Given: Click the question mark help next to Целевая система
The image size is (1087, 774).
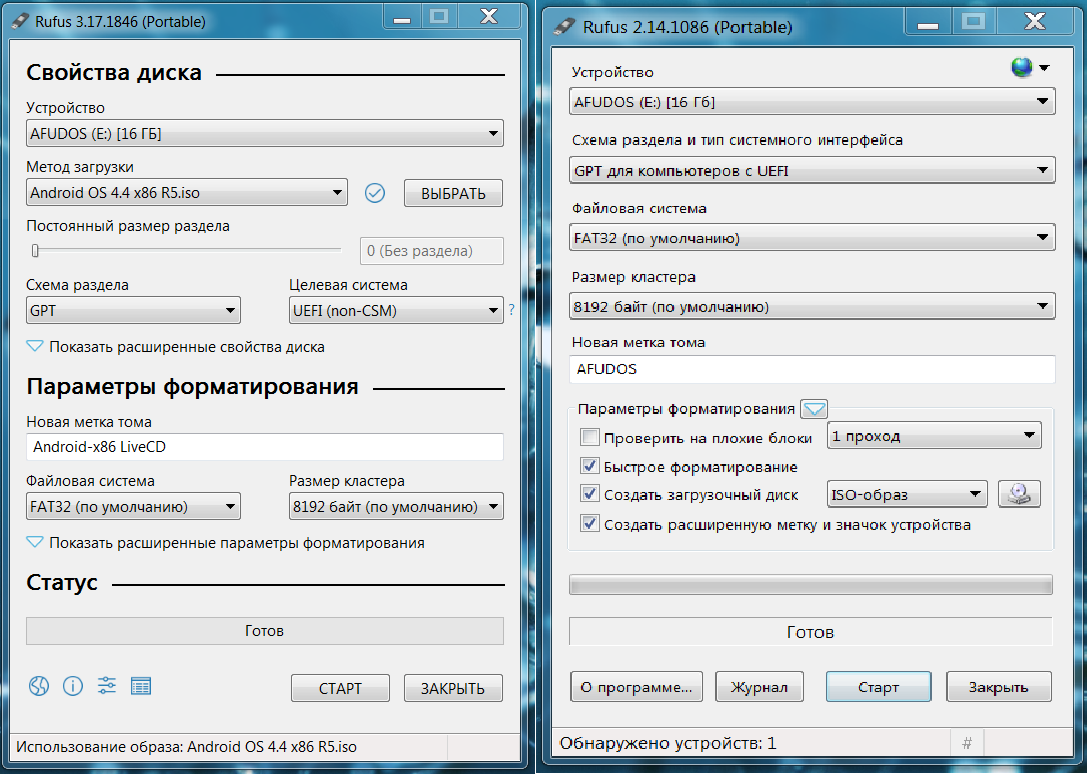Looking at the screenshot, I should click(x=512, y=310).
